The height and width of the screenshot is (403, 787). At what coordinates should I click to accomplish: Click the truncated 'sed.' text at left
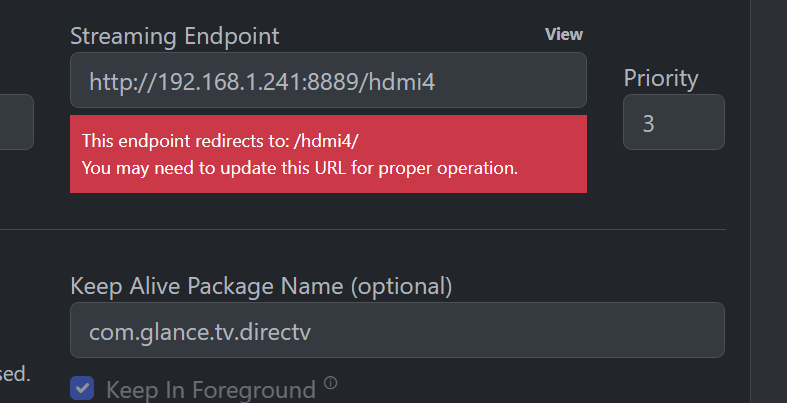[15, 375]
